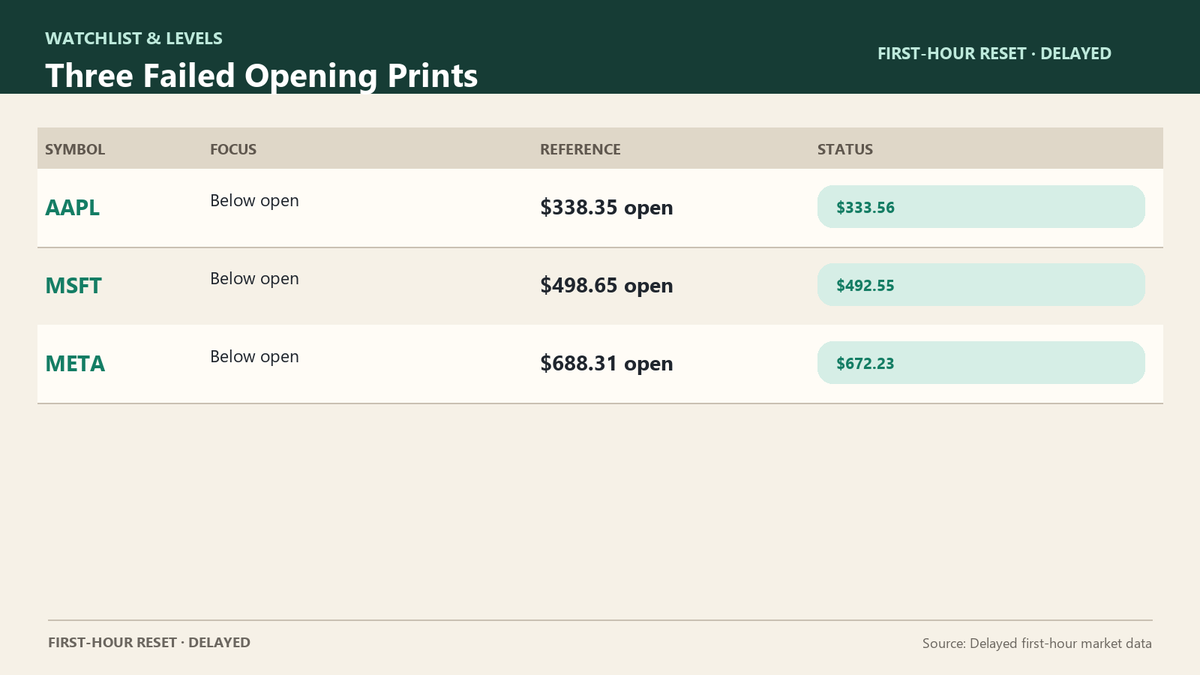Select the AAPL symbol
1200x675 pixels.
tap(73, 208)
